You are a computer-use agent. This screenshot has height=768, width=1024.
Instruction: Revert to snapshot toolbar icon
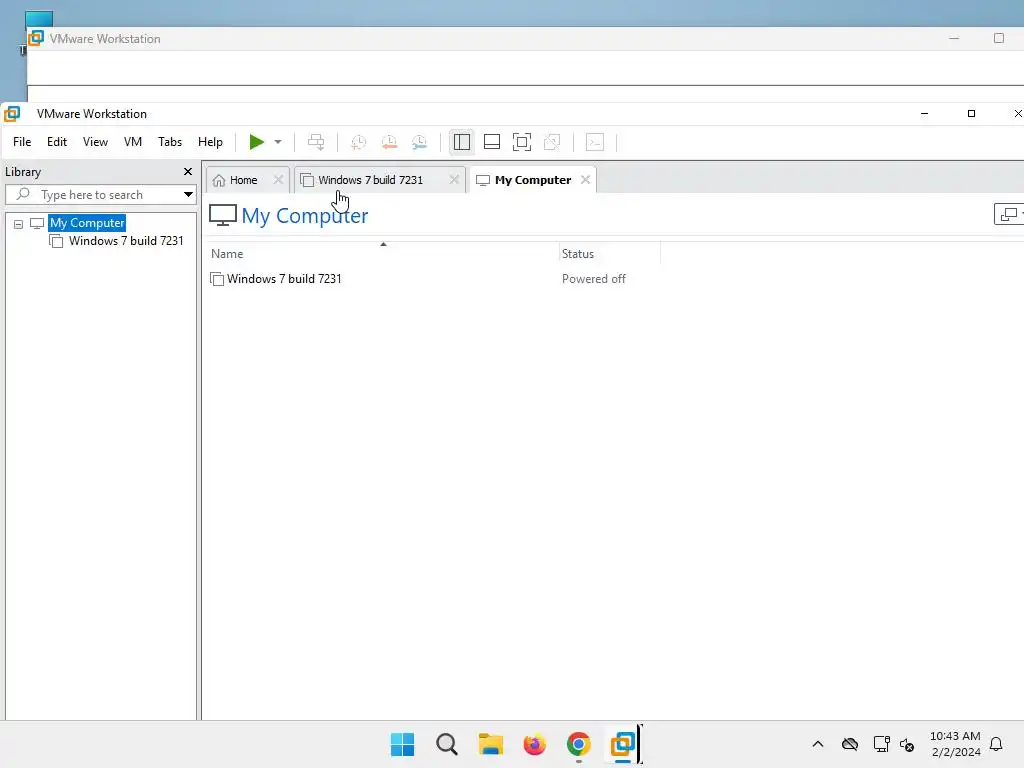(x=389, y=142)
